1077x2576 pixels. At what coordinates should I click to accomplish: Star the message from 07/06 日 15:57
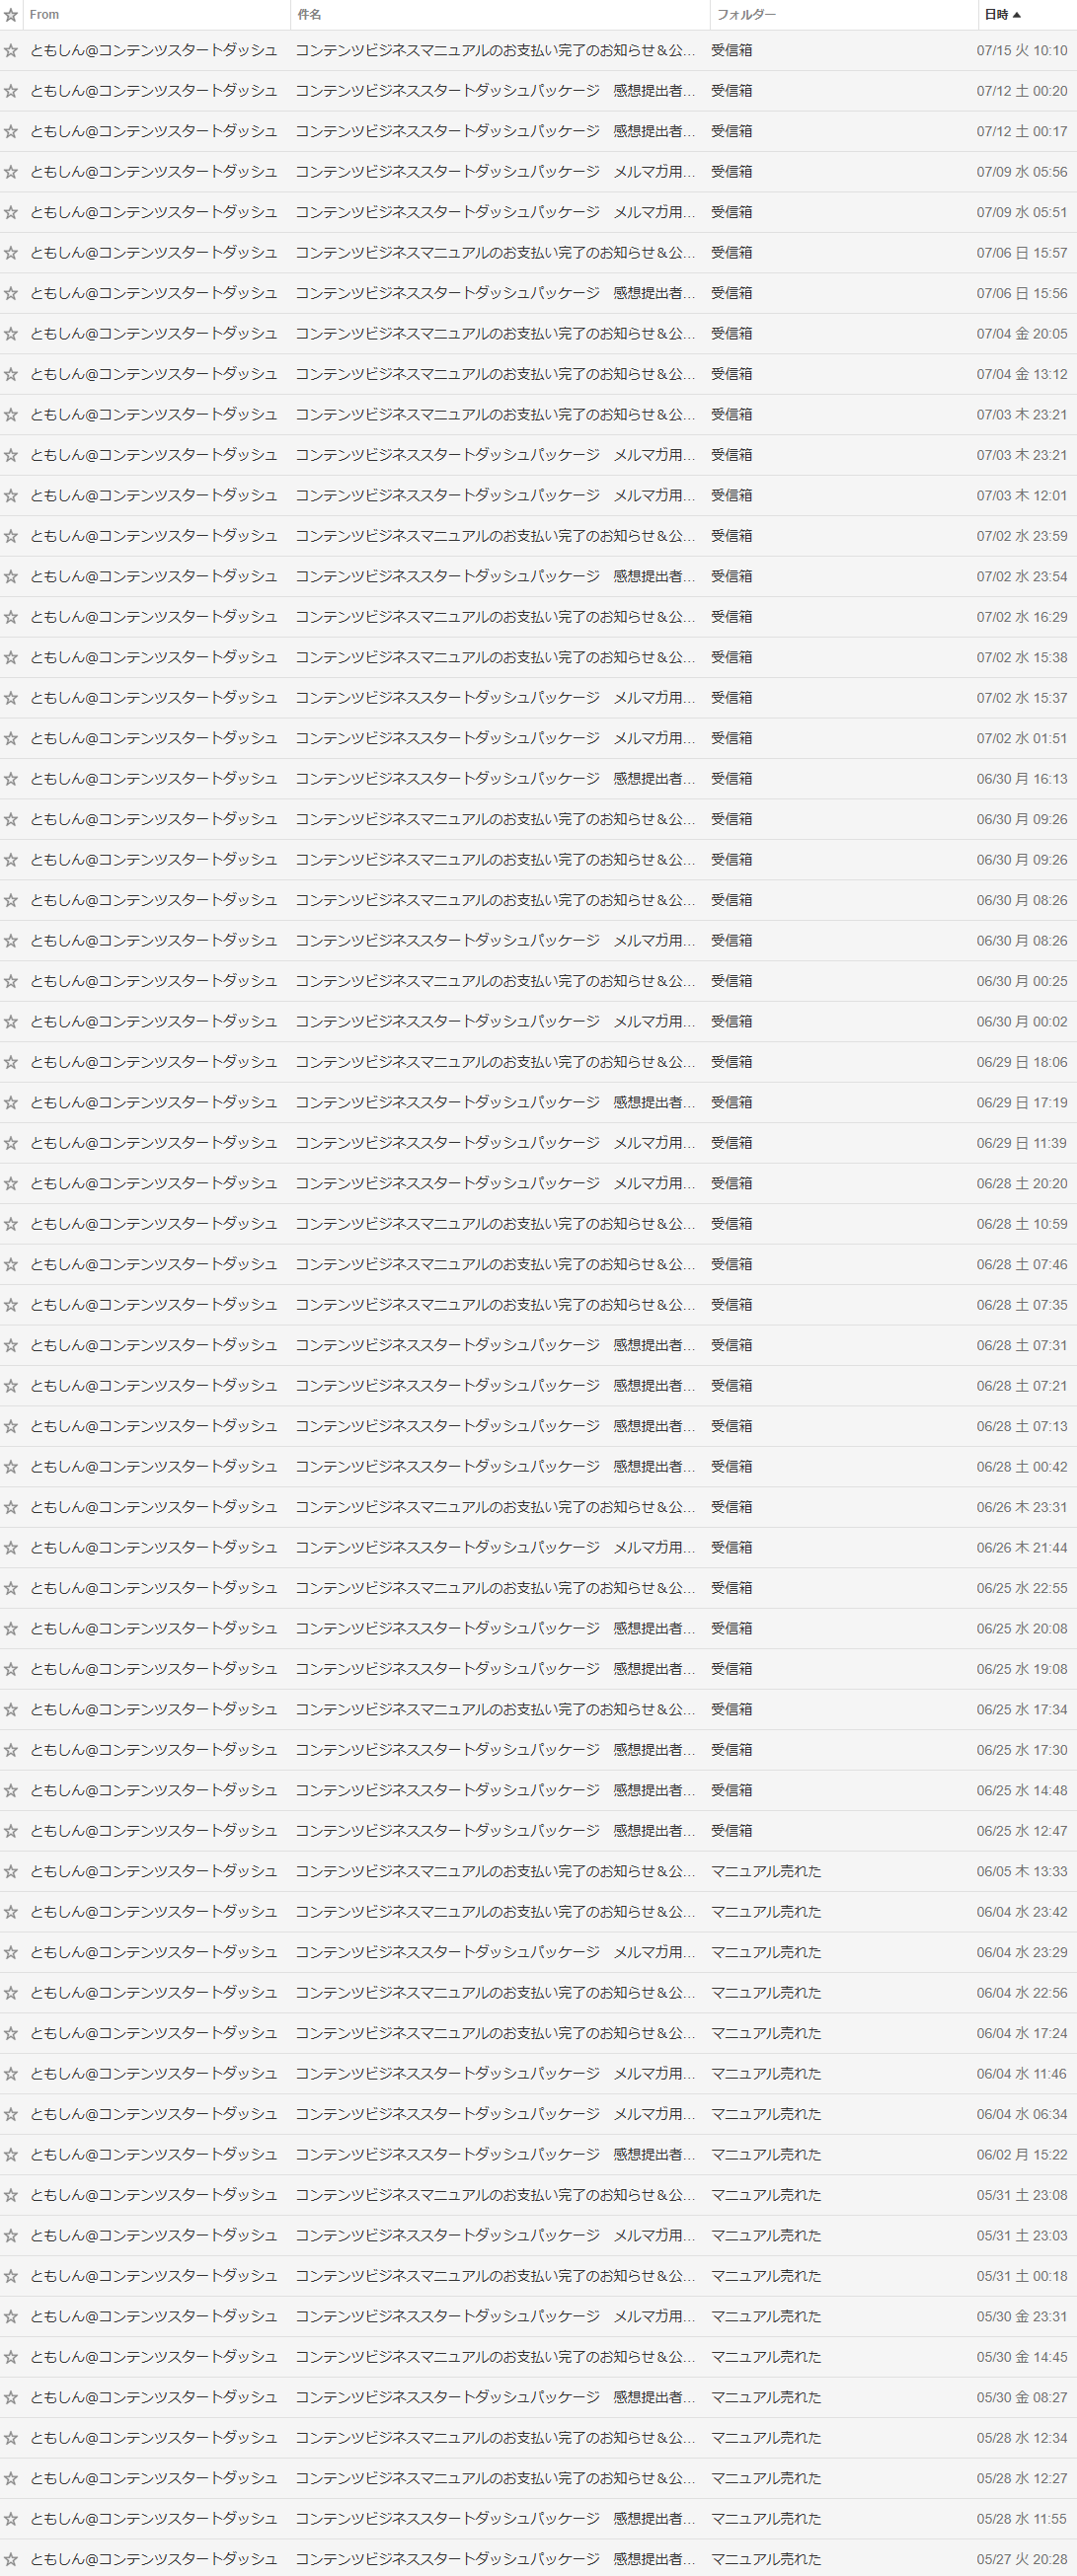pyautogui.click(x=11, y=253)
